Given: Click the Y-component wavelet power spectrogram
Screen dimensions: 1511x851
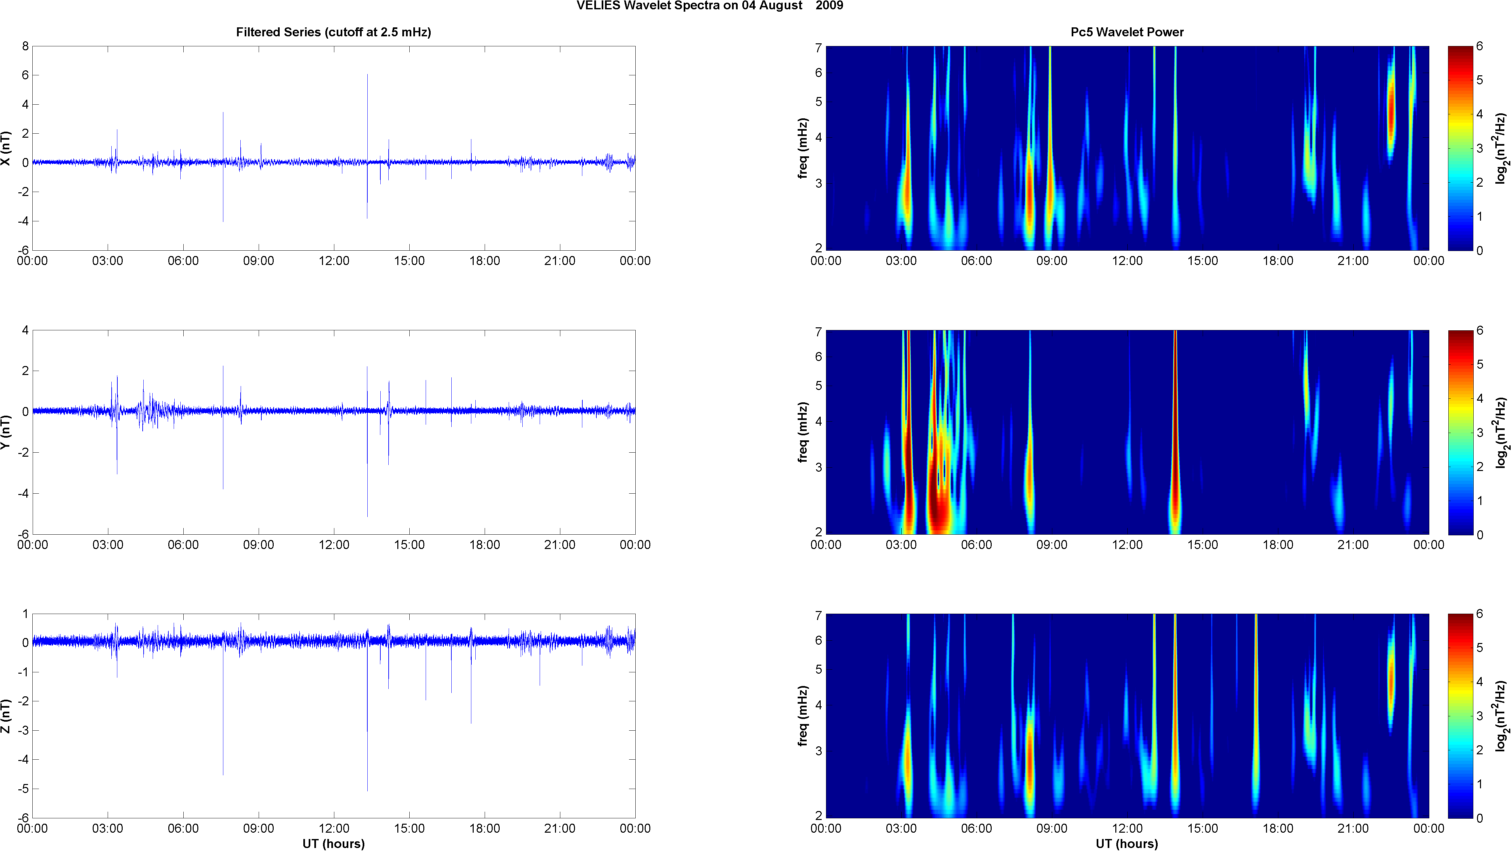Looking at the screenshot, I should (1127, 432).
